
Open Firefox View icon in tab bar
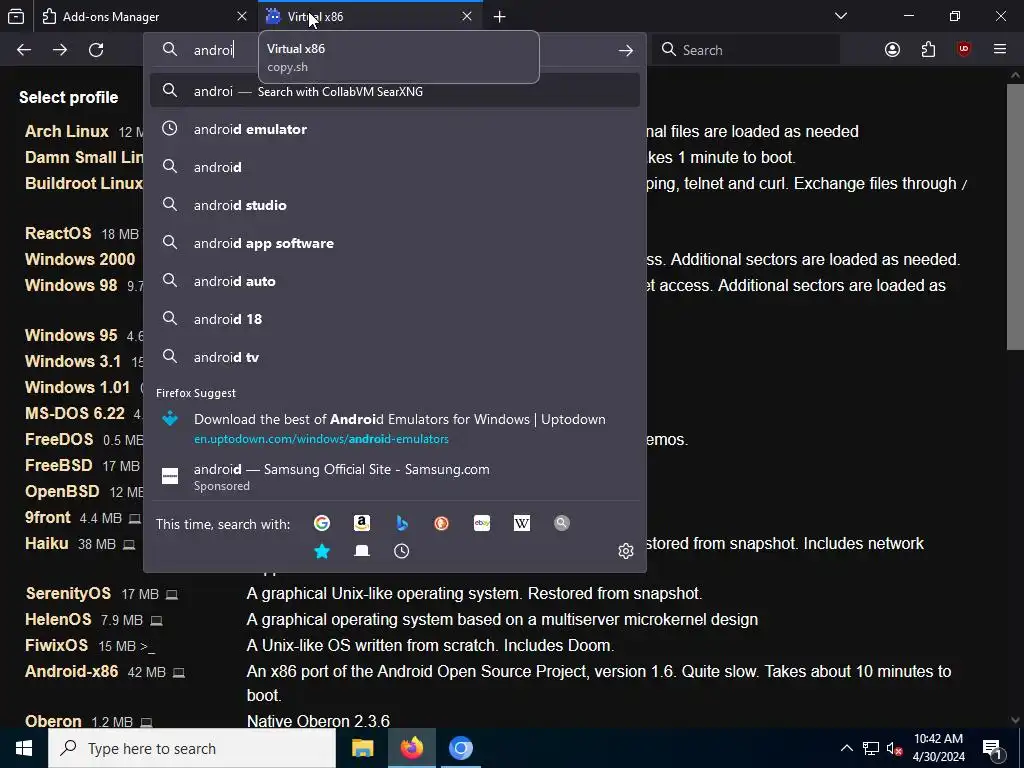tap(16, 16)
